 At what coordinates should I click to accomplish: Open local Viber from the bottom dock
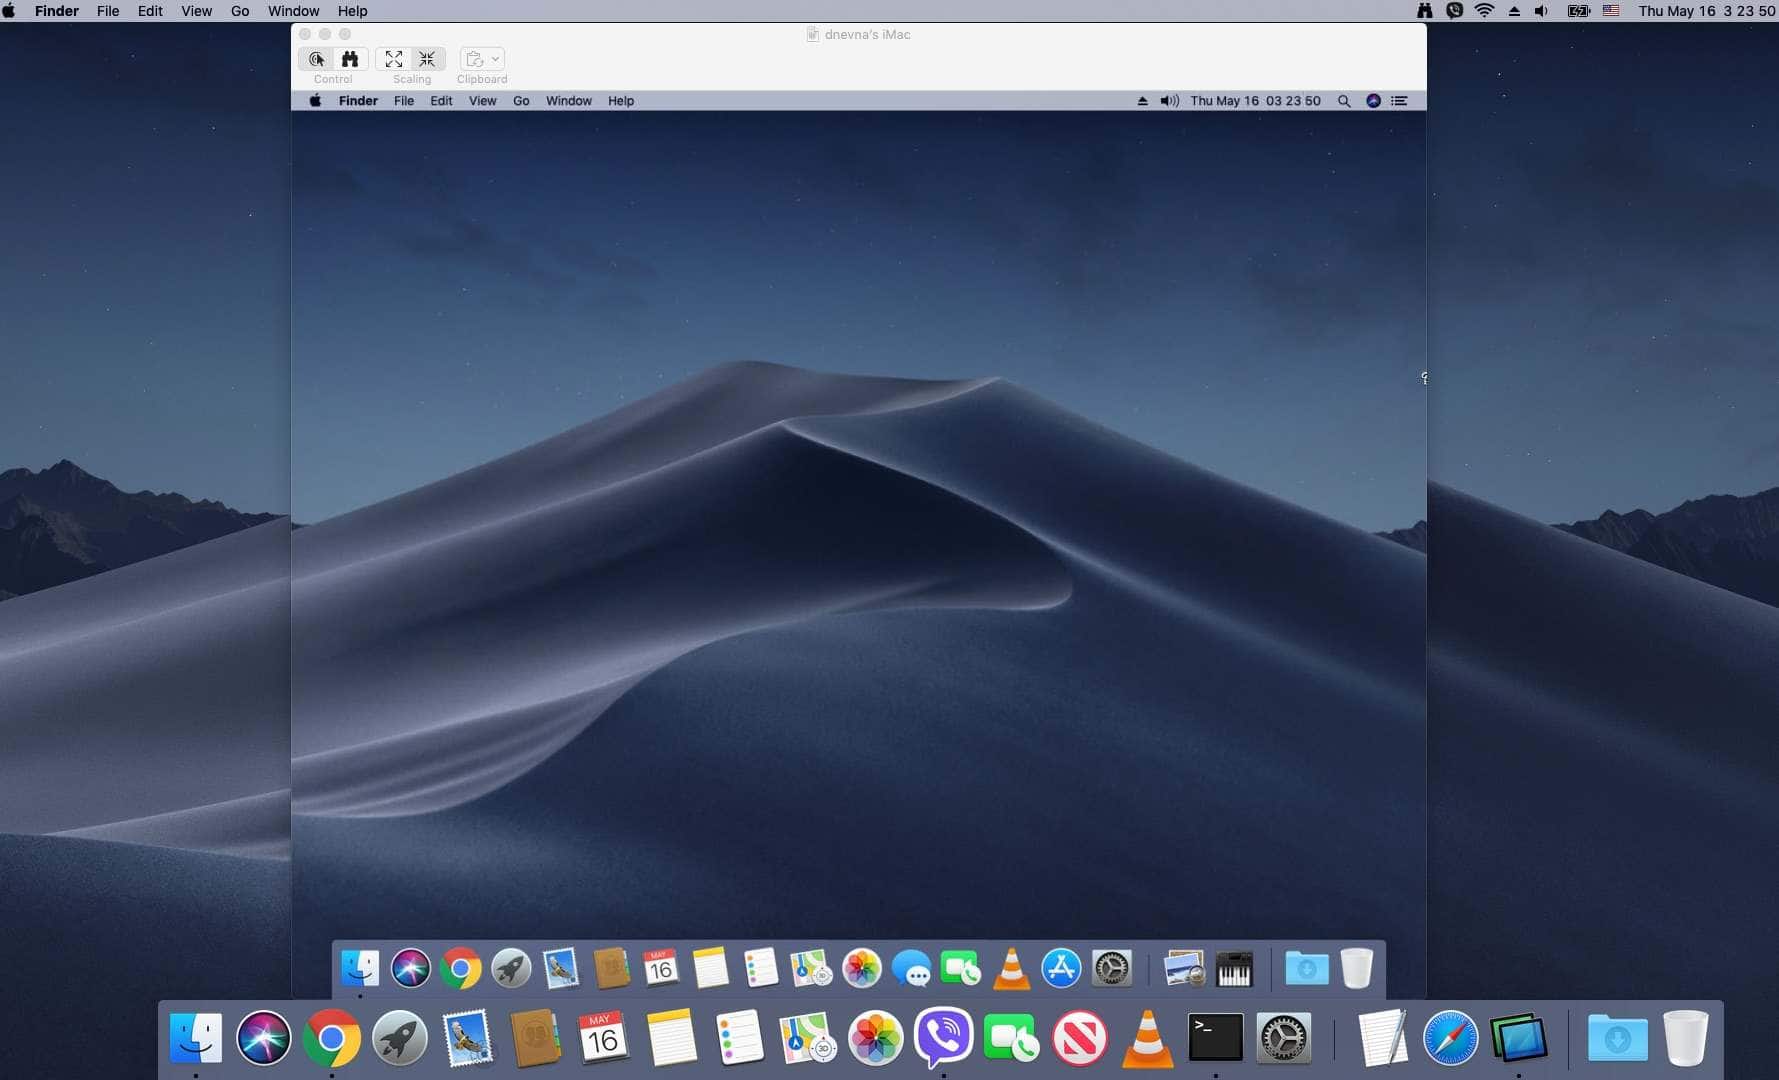click(943, 1038)
